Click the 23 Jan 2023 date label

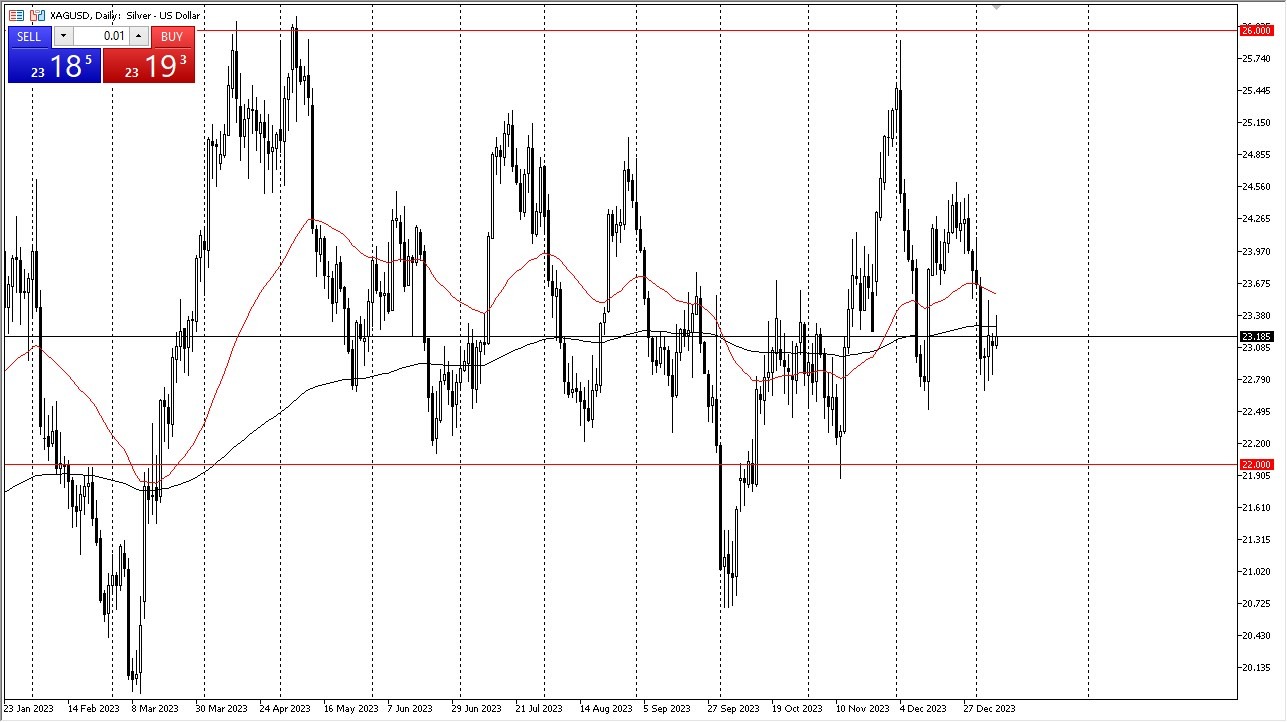click(30, 708)
